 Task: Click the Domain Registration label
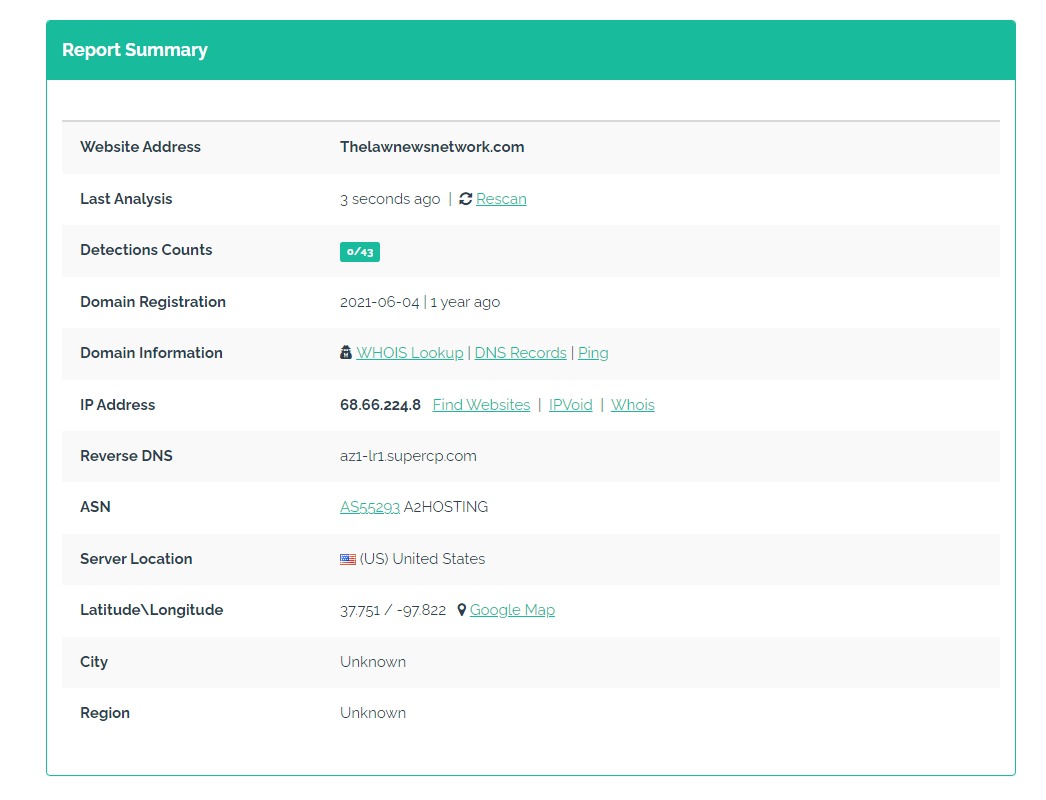click(x=153, y=302)
